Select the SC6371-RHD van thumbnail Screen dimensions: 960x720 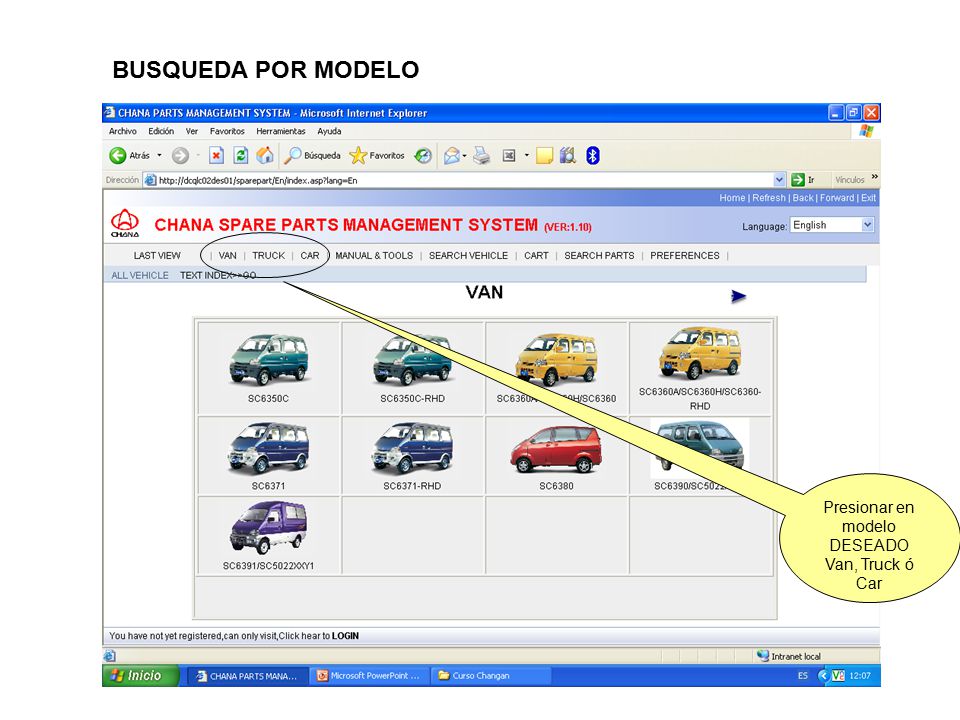tap(412, 448)
